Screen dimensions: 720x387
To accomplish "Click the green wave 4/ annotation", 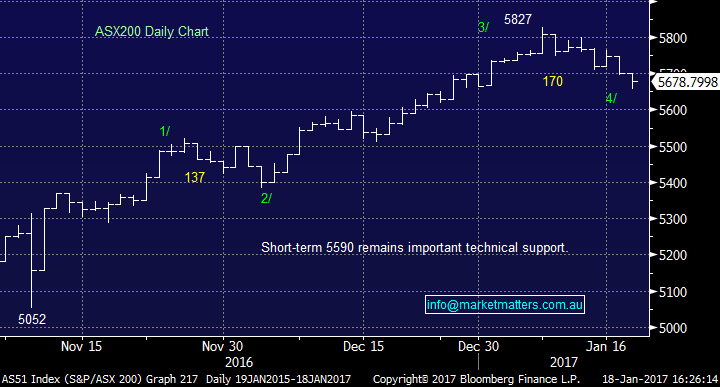I will pos(611,98).
